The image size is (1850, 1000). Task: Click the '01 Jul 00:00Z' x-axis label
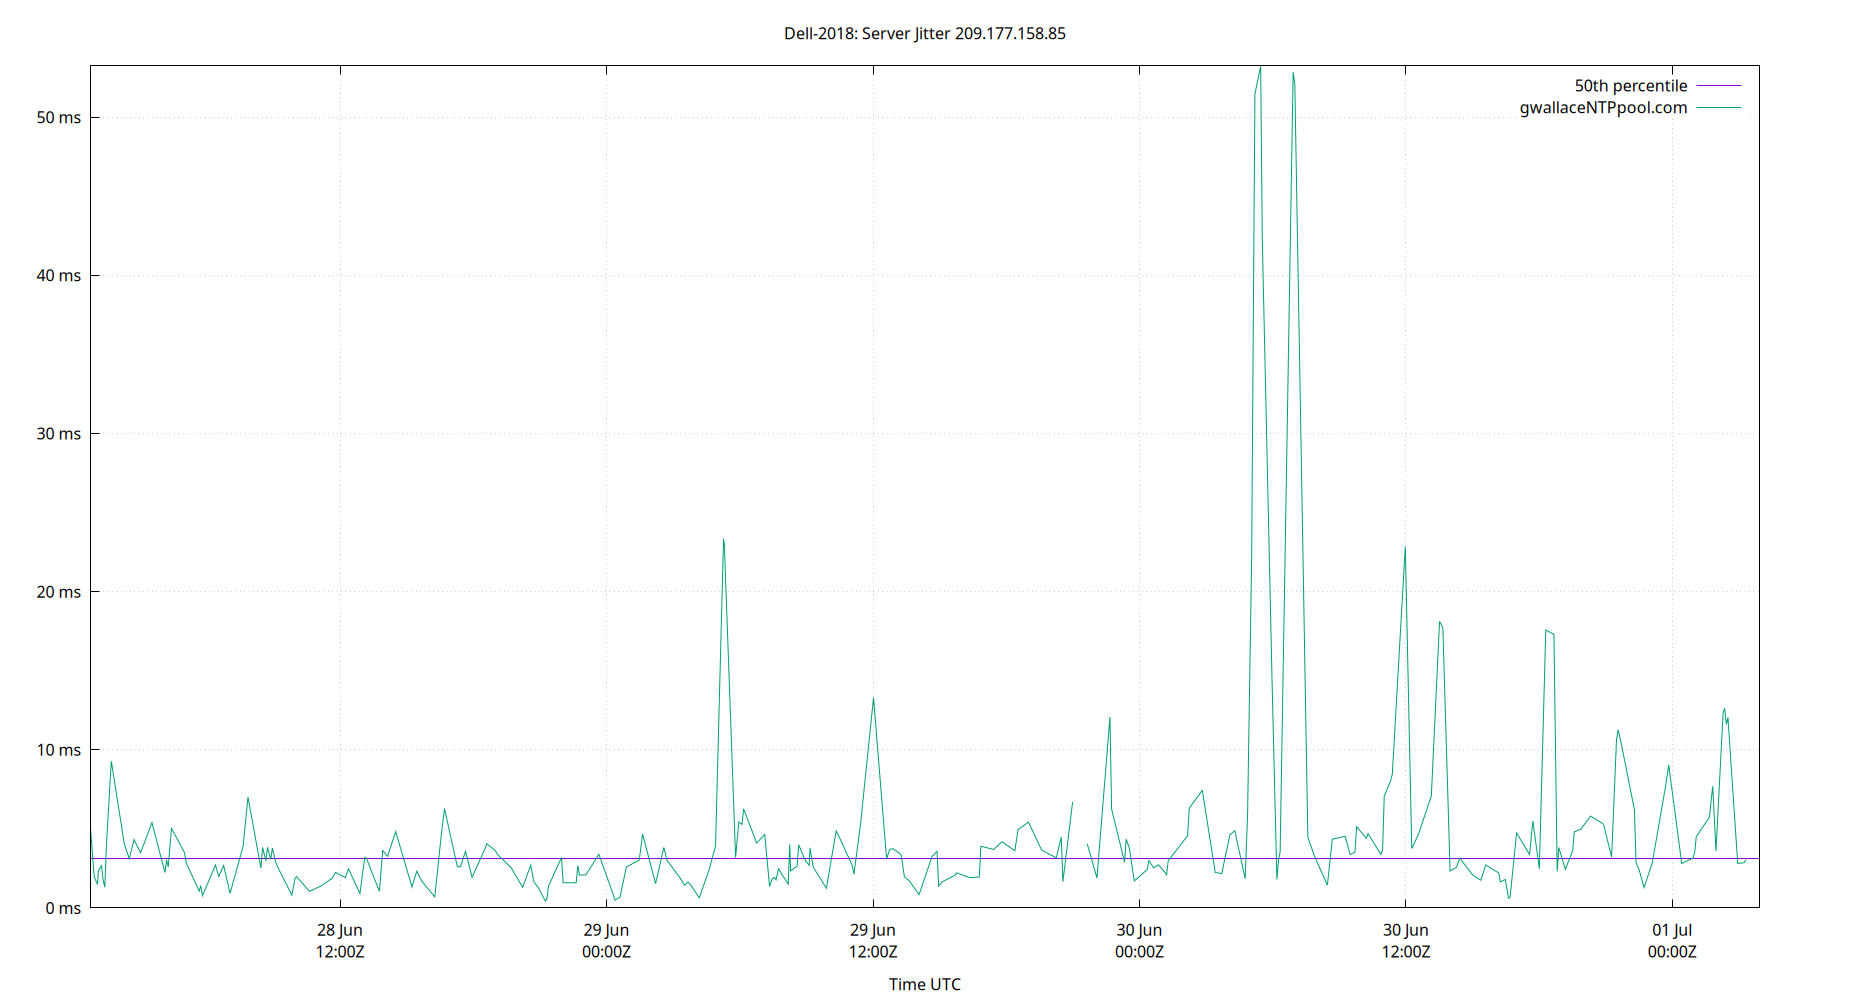click(x=1672, y=941)
